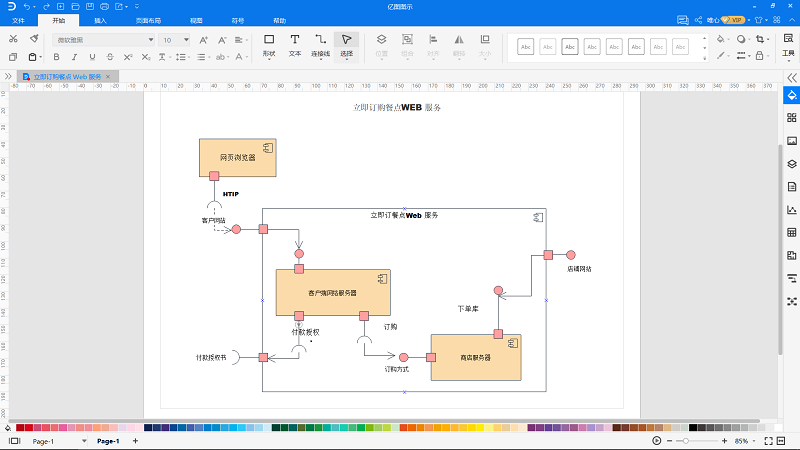Switch to the 视图 ribbon tab

(196, 20)
